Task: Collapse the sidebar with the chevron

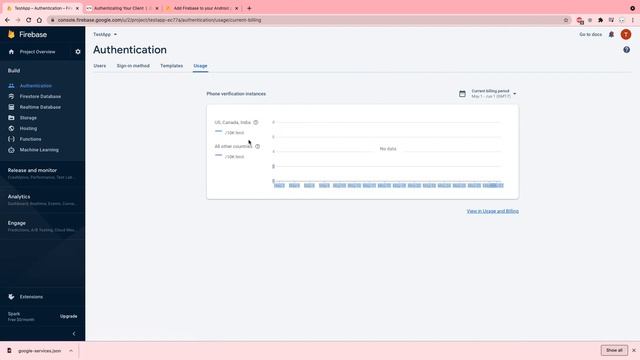Action: coord(74,333)
